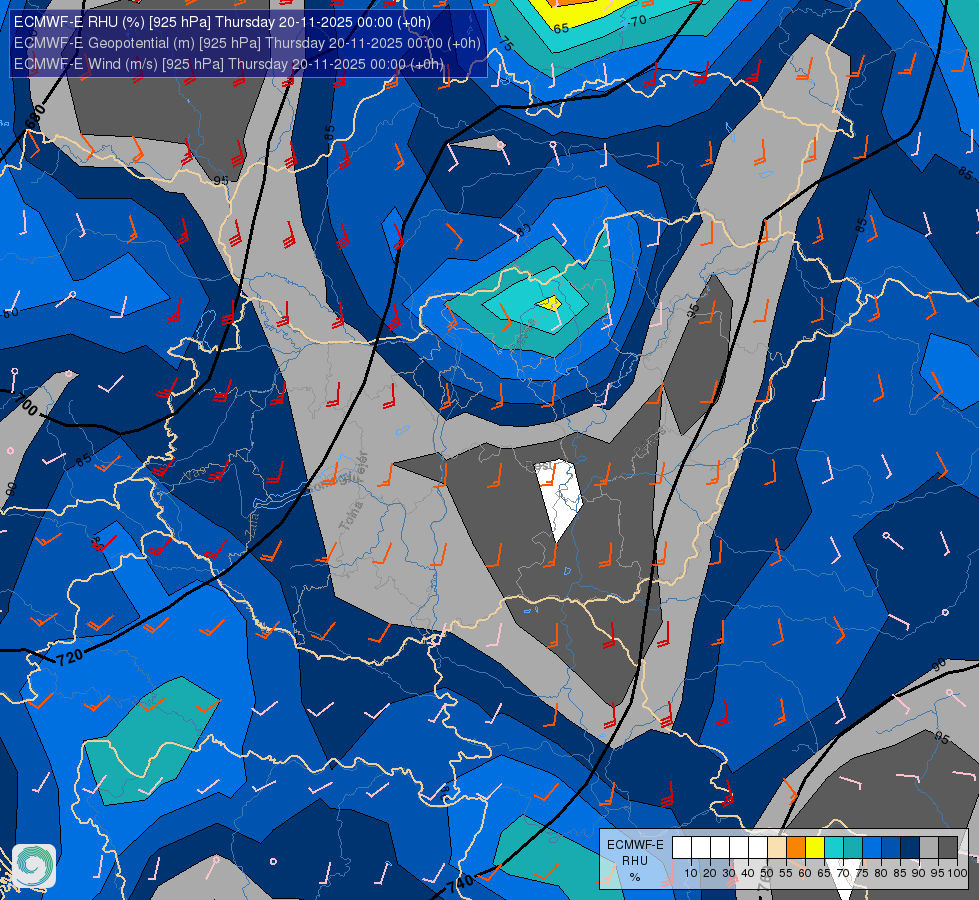Click the legend tick label '30'
The image size is (979, 900).
729,873
